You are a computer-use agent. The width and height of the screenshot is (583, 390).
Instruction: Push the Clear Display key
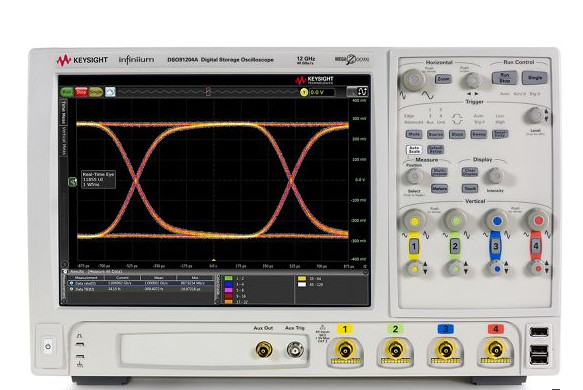point(470,172)
